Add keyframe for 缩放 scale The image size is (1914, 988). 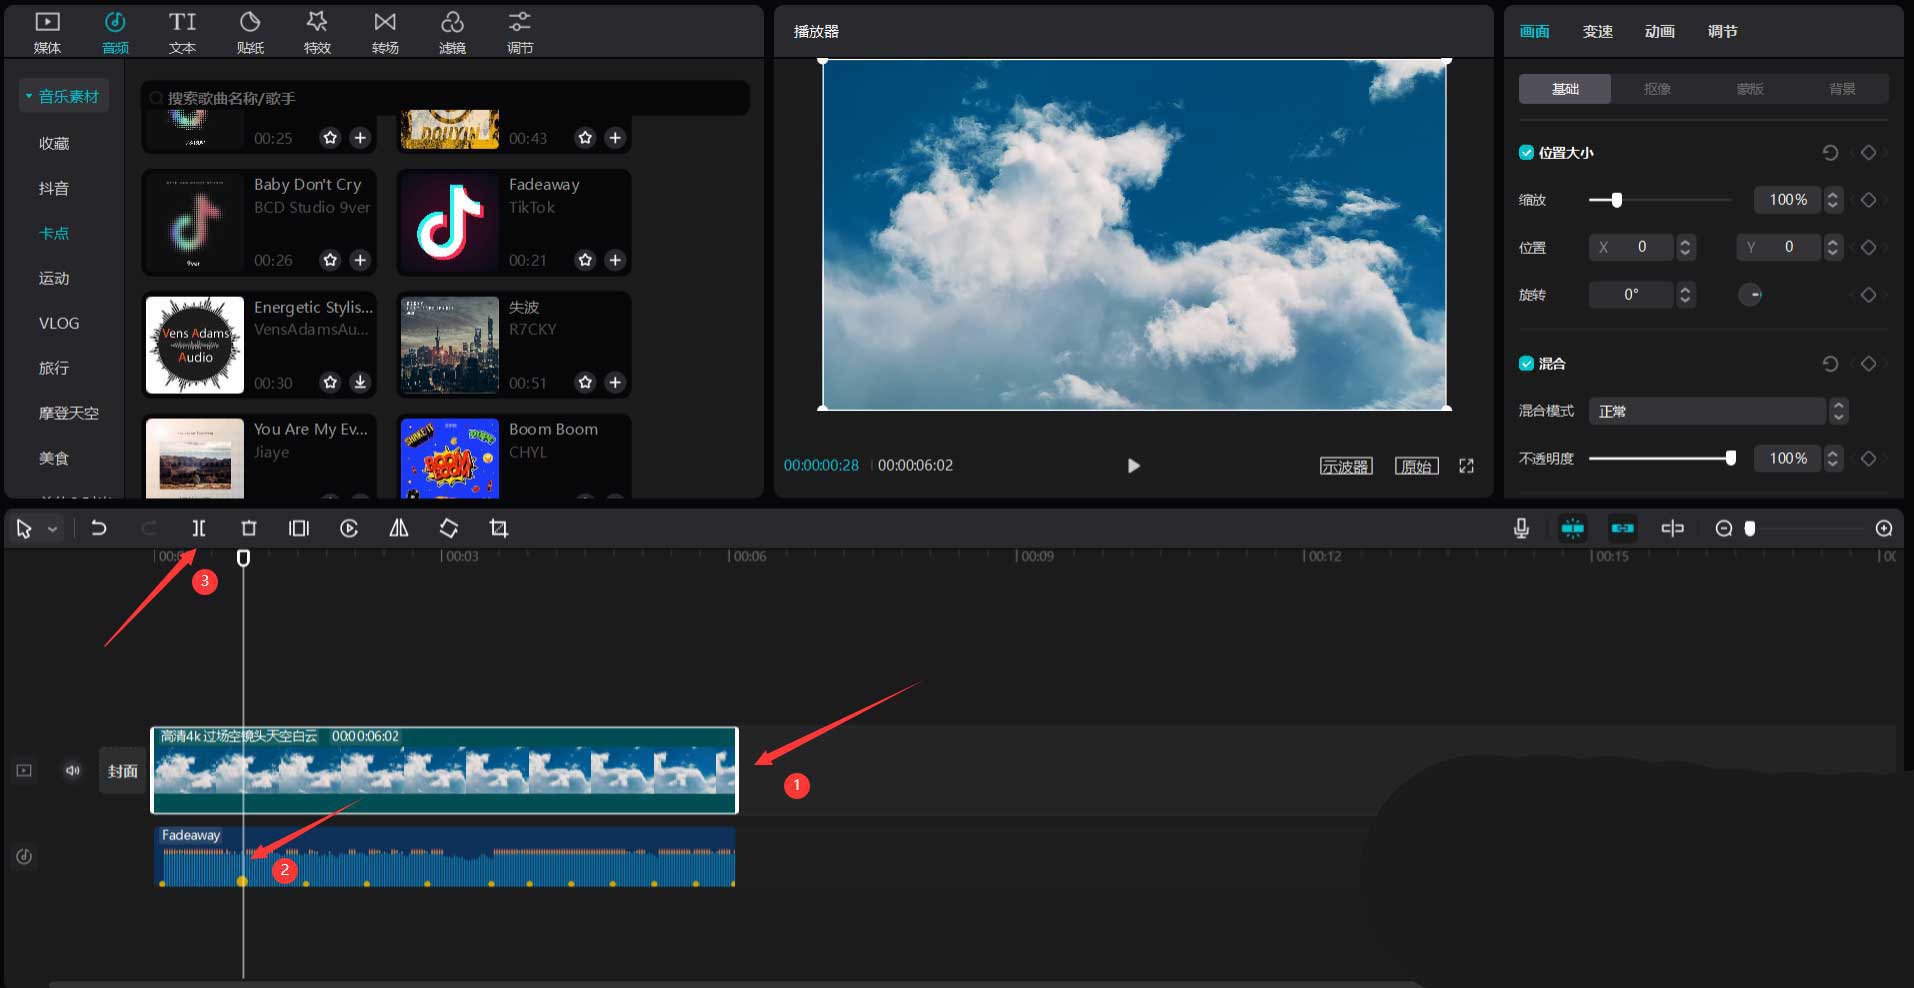[x=1868, y=200]
